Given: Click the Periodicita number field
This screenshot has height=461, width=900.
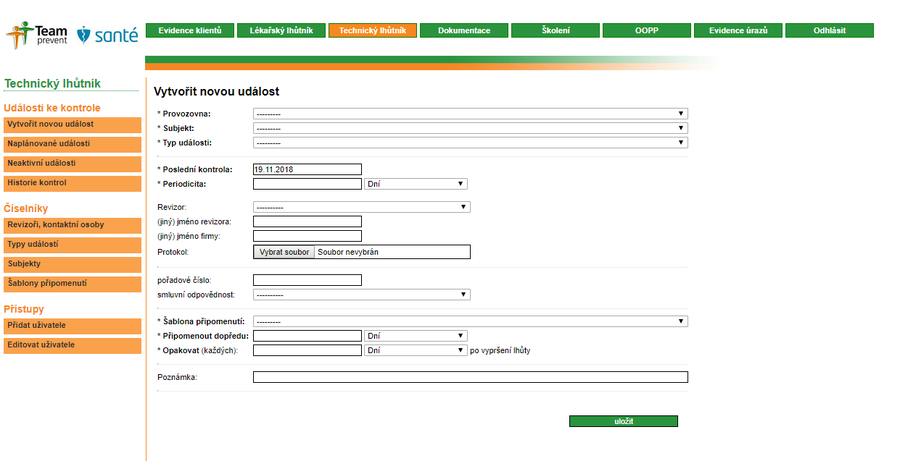Looking at the screenshot, I should click(x=307, y=184).
